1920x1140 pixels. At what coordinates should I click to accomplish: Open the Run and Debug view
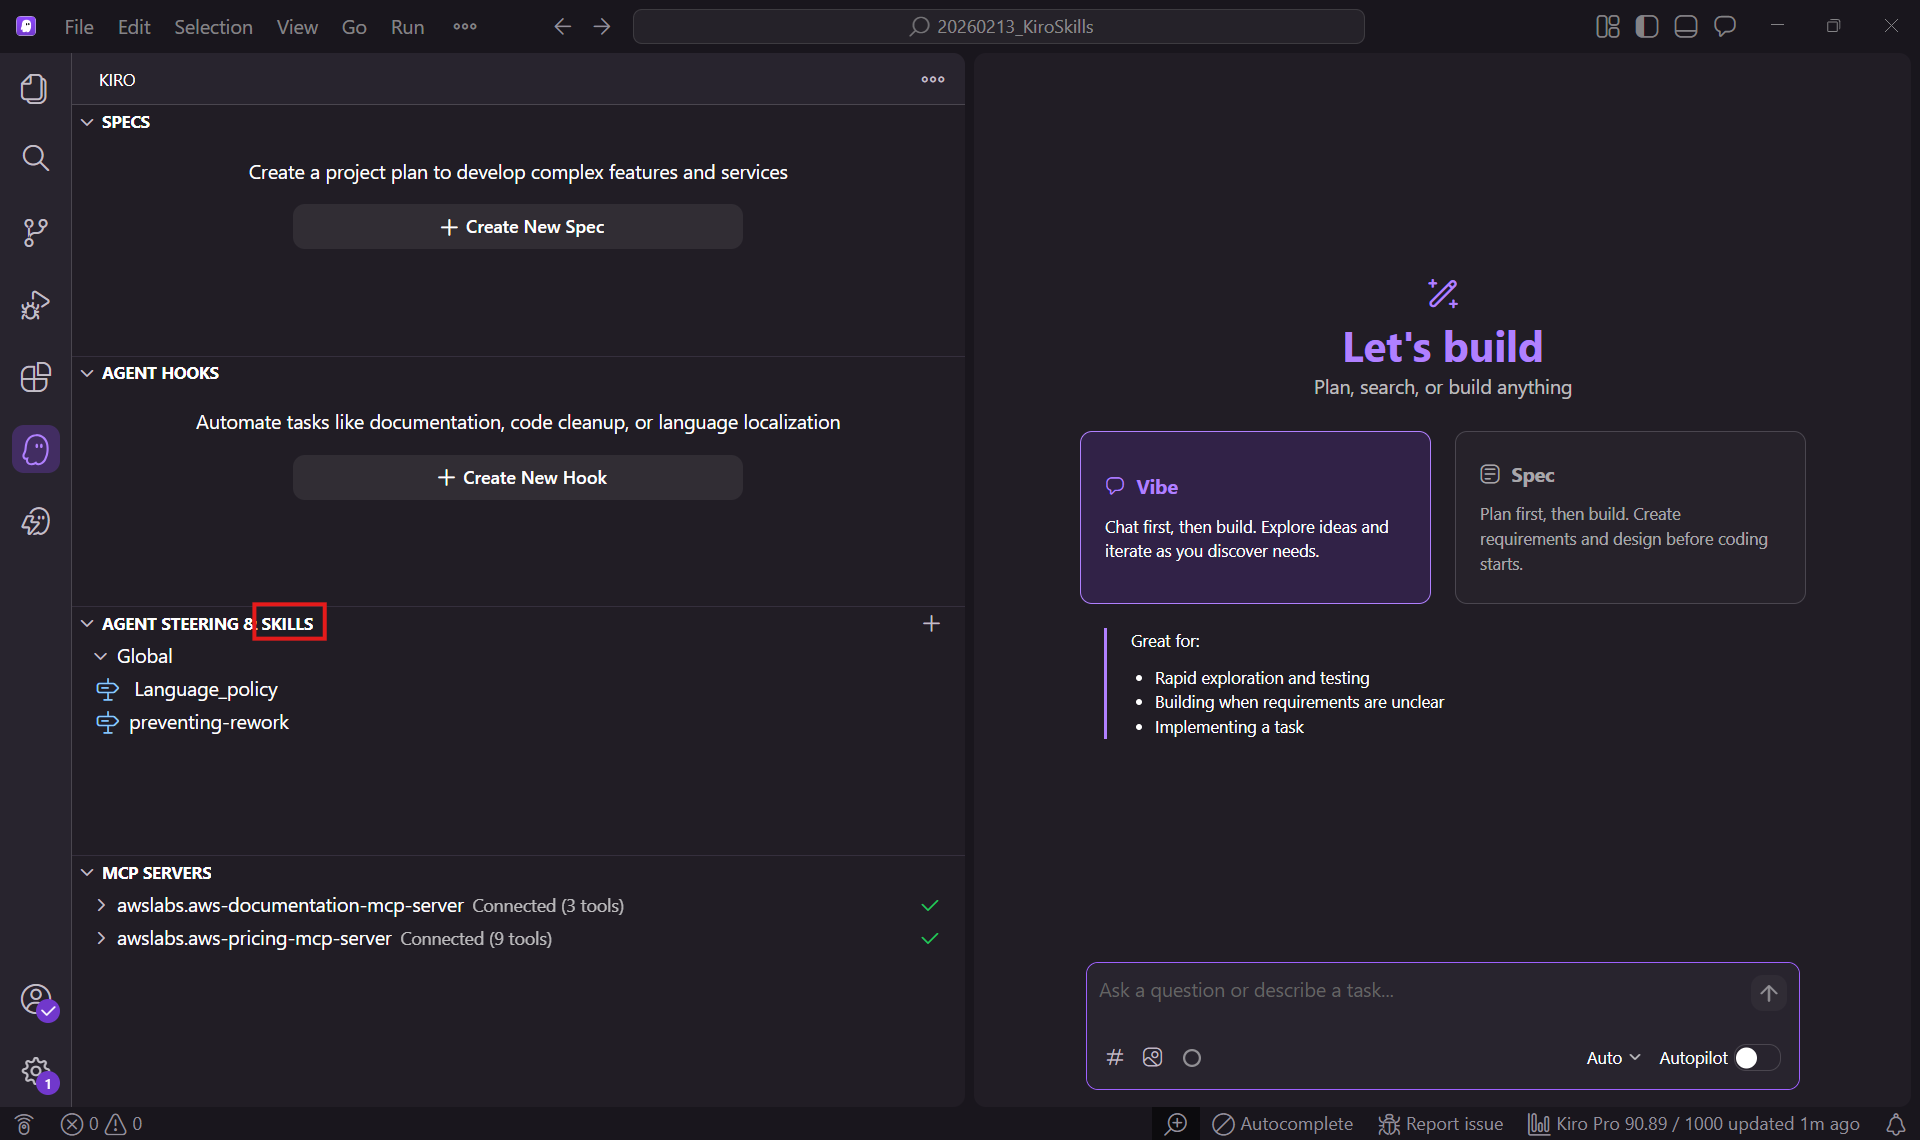36,305
